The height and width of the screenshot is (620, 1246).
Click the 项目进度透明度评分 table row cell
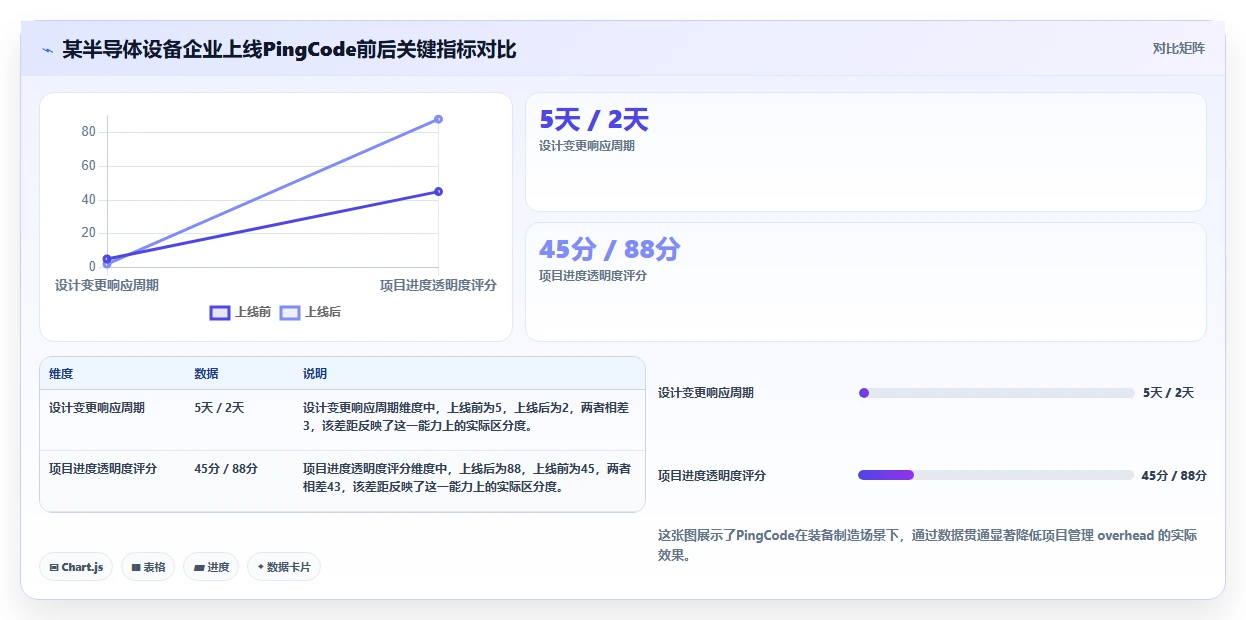click(x=103, y=468)
